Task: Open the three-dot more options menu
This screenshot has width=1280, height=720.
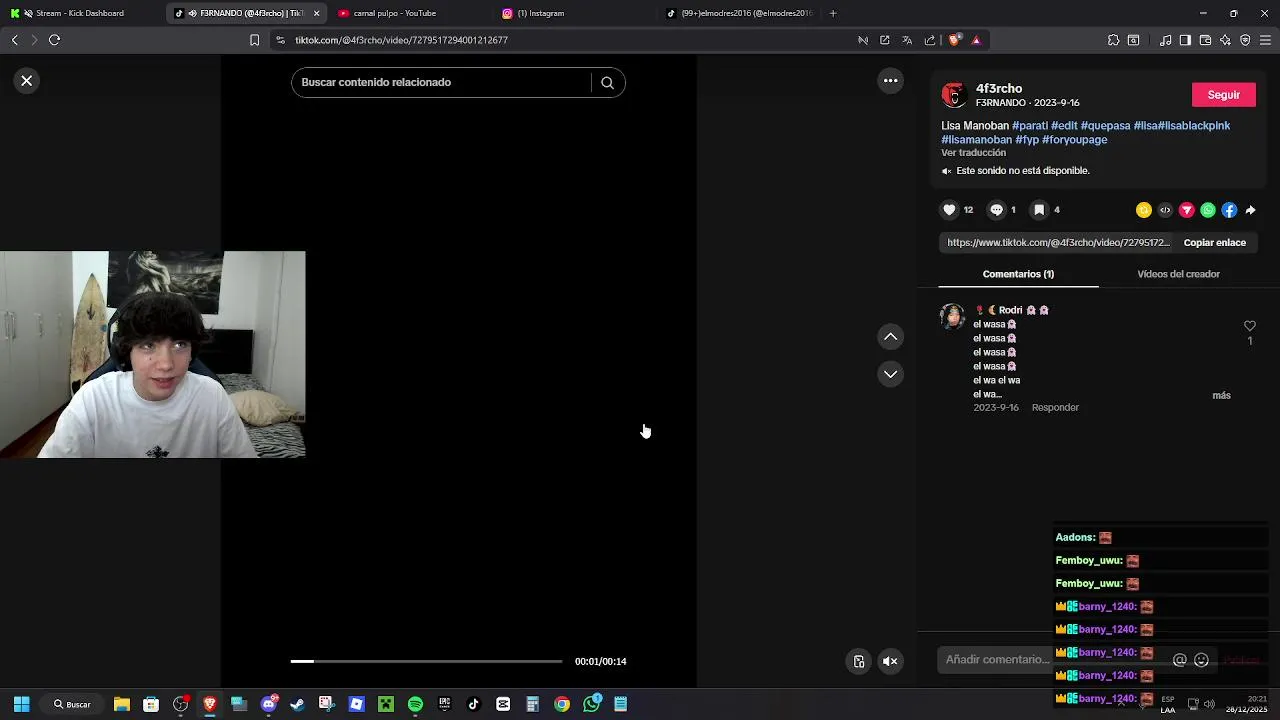Action: click(890, 81)
